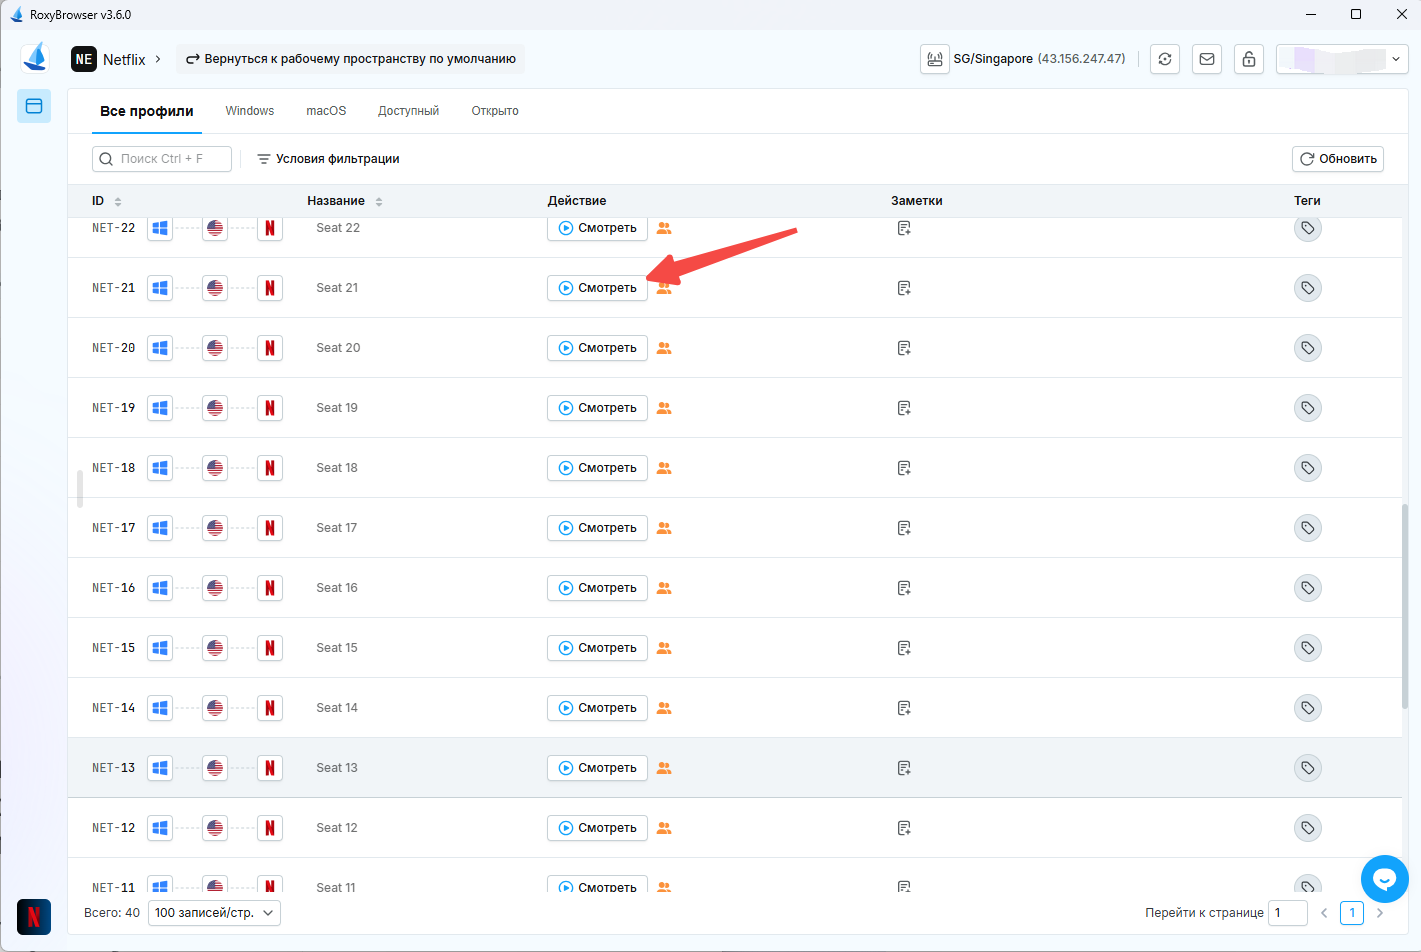
Task: Sort the table by ID column
Action: [x=118, y=201]
